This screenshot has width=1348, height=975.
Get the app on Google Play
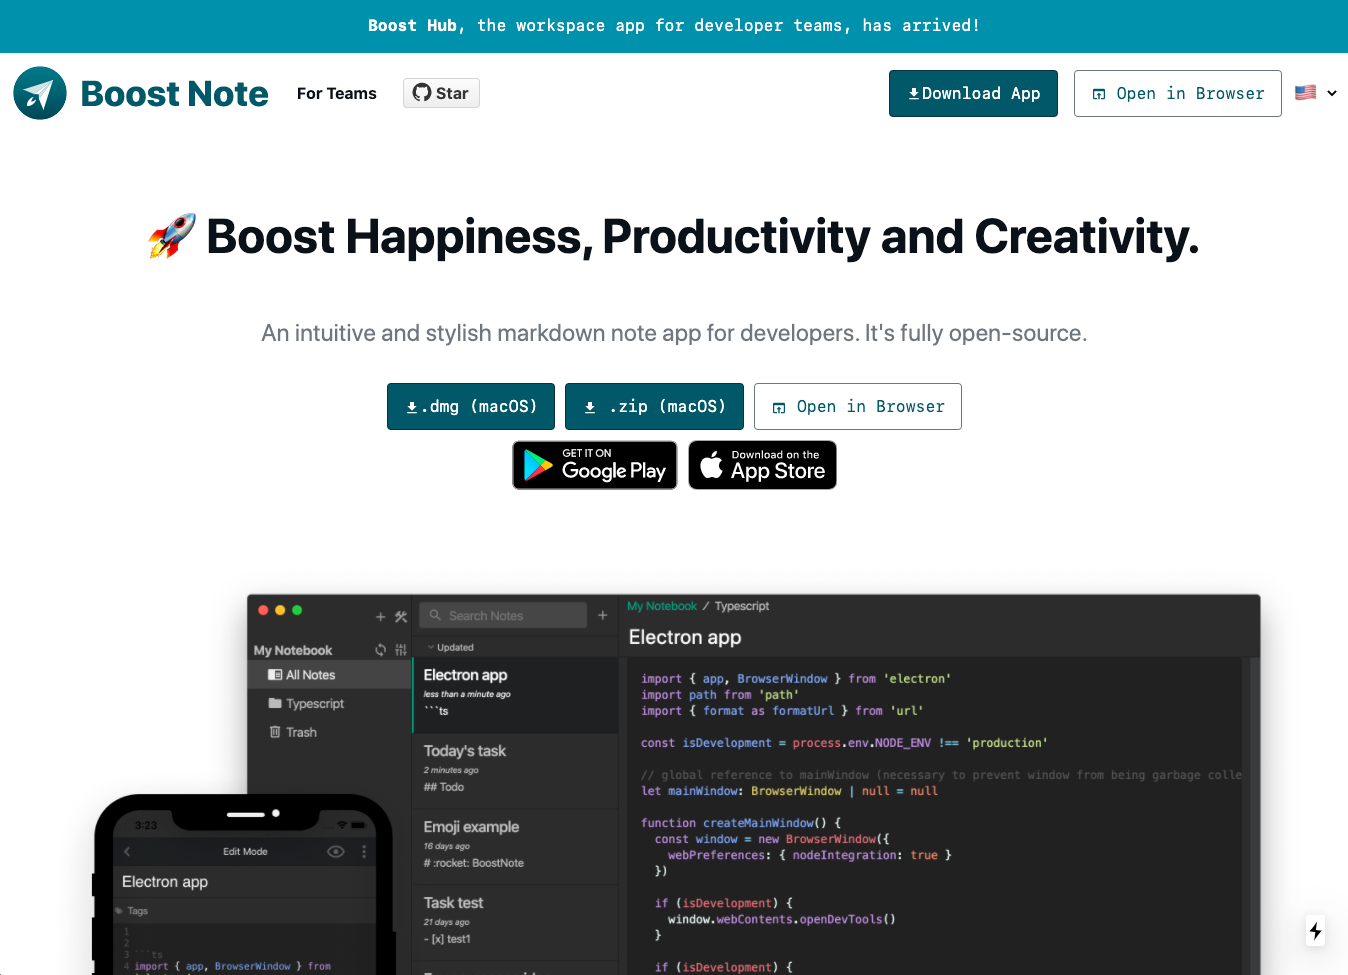click(x=595, y=465)
